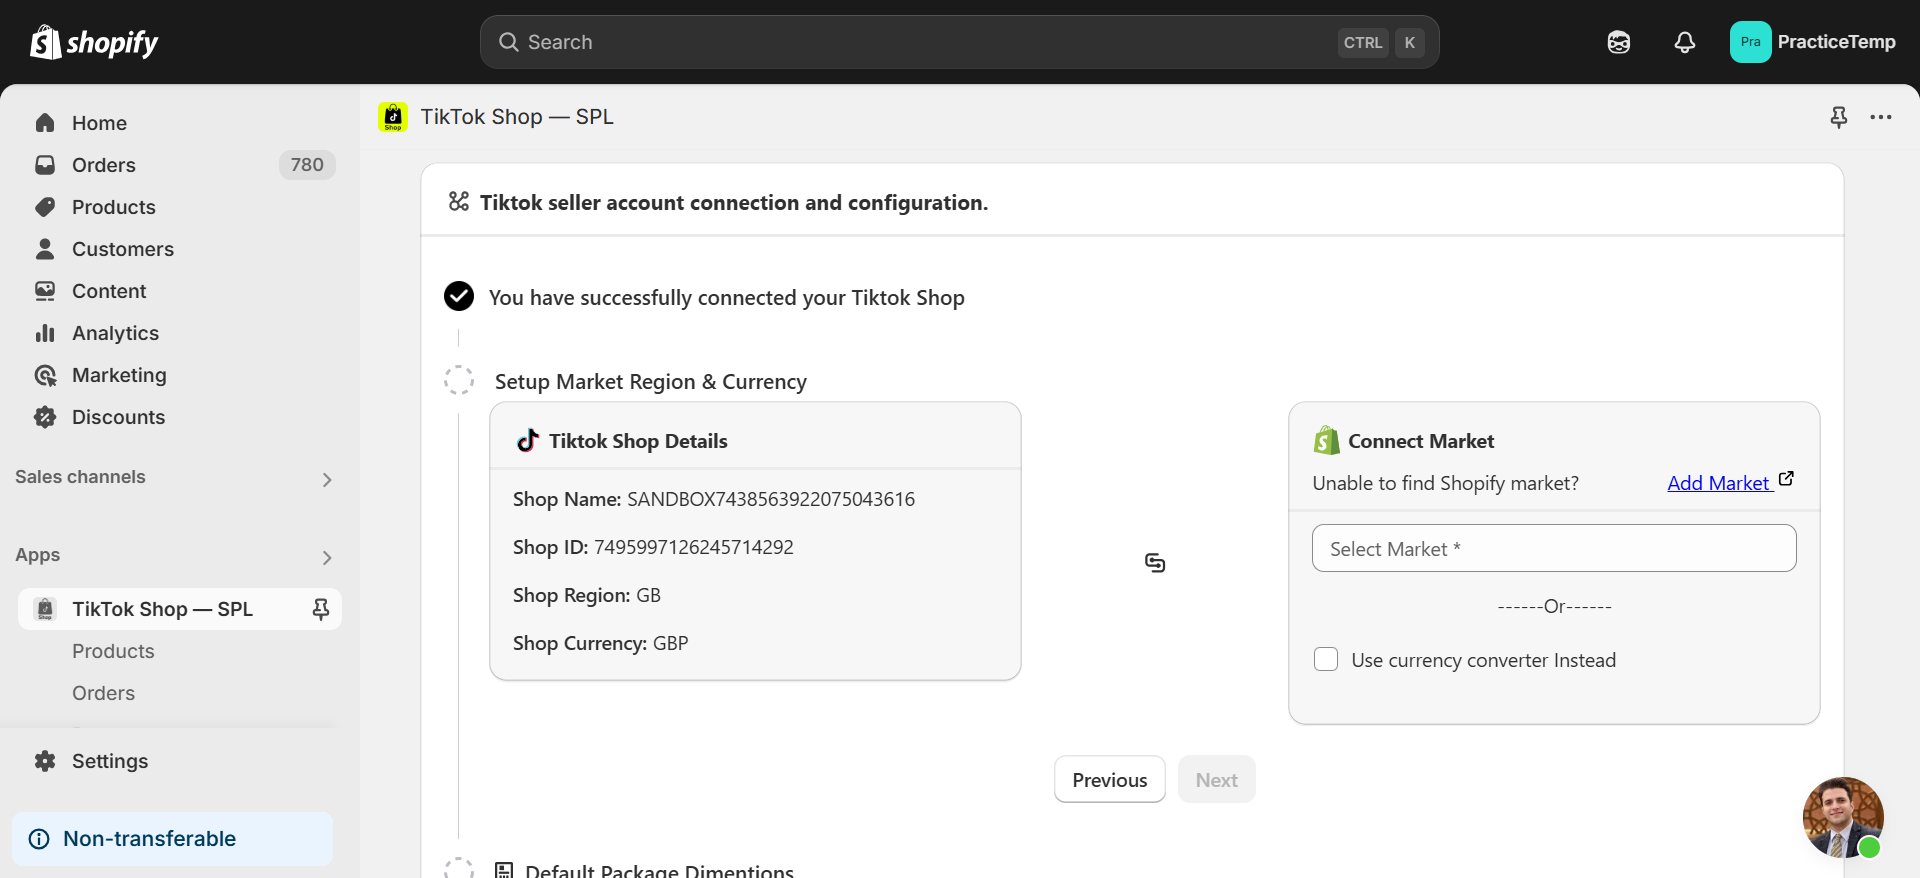Open Settings in the sidebar

click(109, 761)
